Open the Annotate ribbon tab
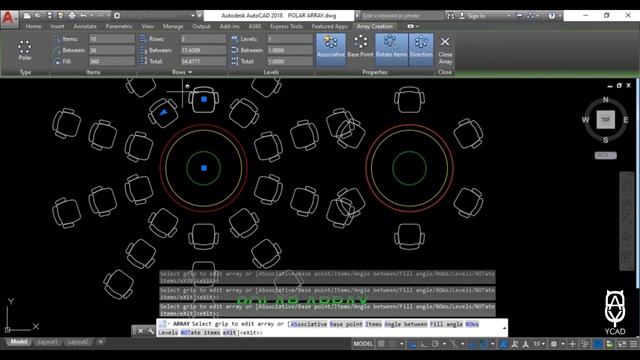 pos(85,26)
